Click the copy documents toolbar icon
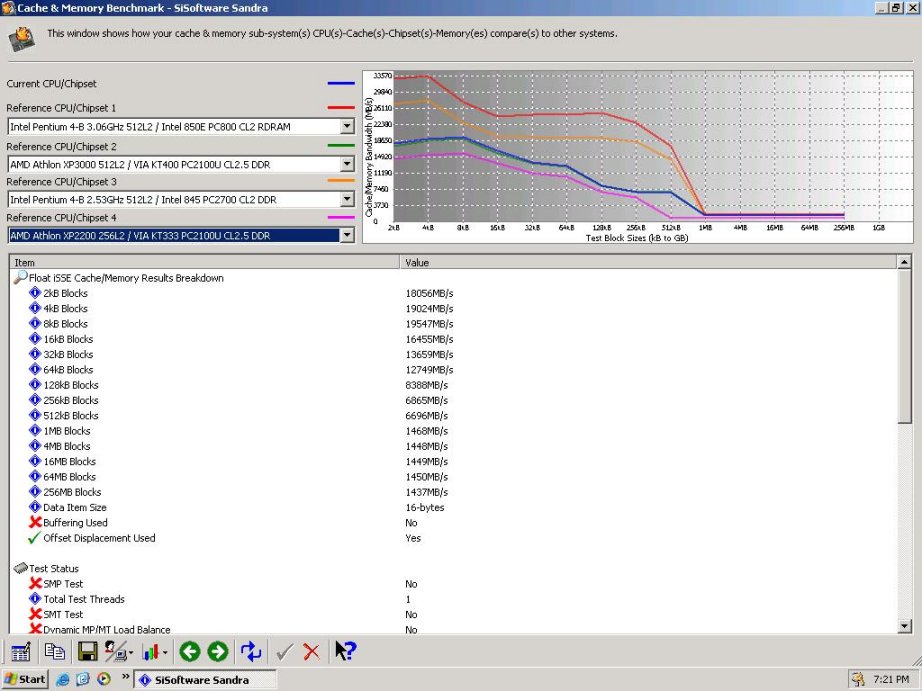Image resolution: width=922 pixels, height=691 pixels. [x=55, y=652]
